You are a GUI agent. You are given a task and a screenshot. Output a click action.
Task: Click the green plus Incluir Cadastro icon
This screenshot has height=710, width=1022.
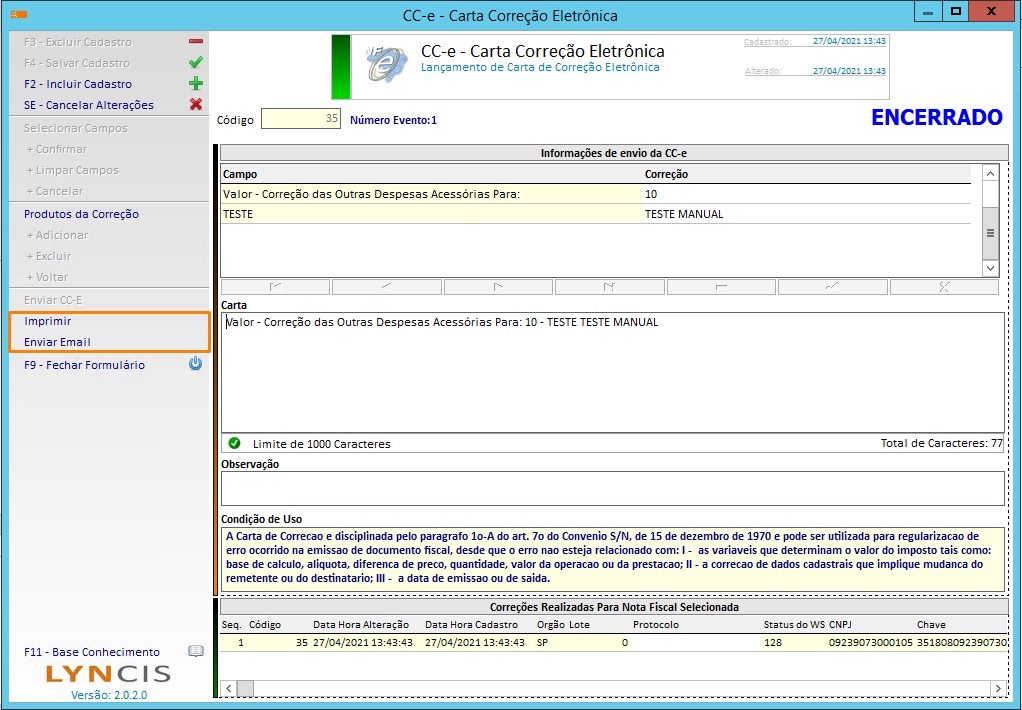(196, 84)
